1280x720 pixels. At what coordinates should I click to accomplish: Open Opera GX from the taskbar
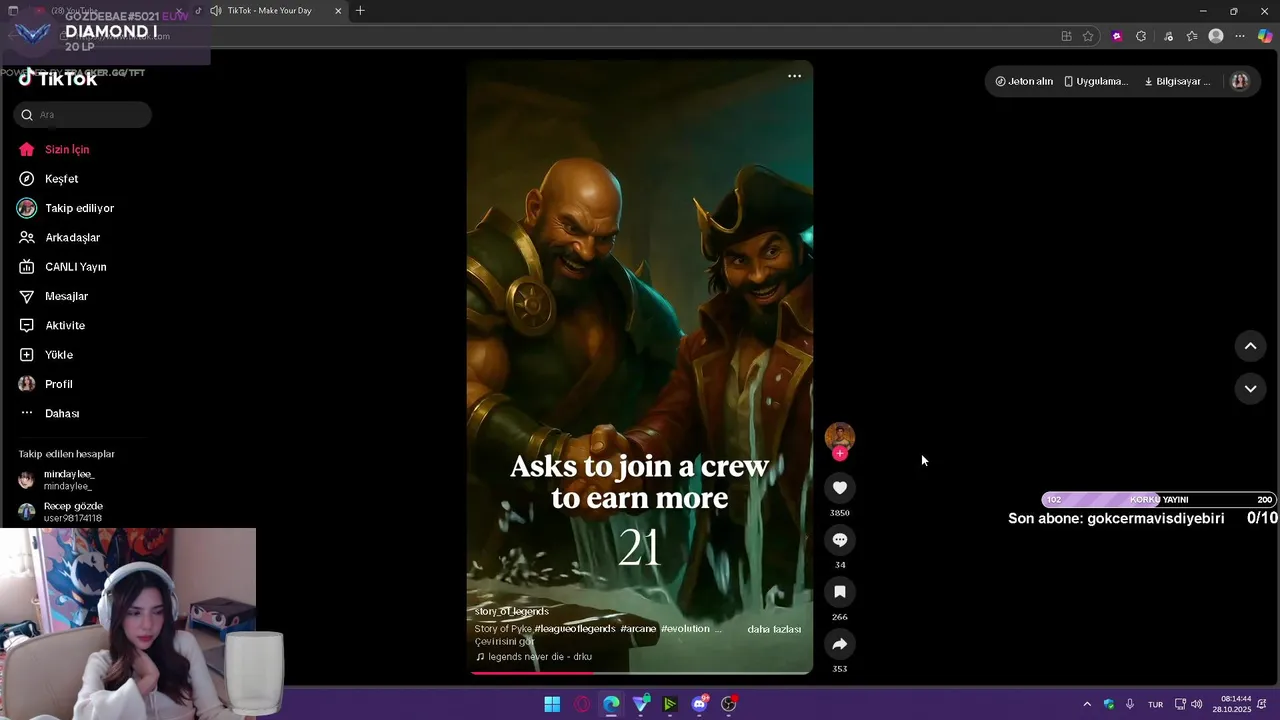point(582,704)
